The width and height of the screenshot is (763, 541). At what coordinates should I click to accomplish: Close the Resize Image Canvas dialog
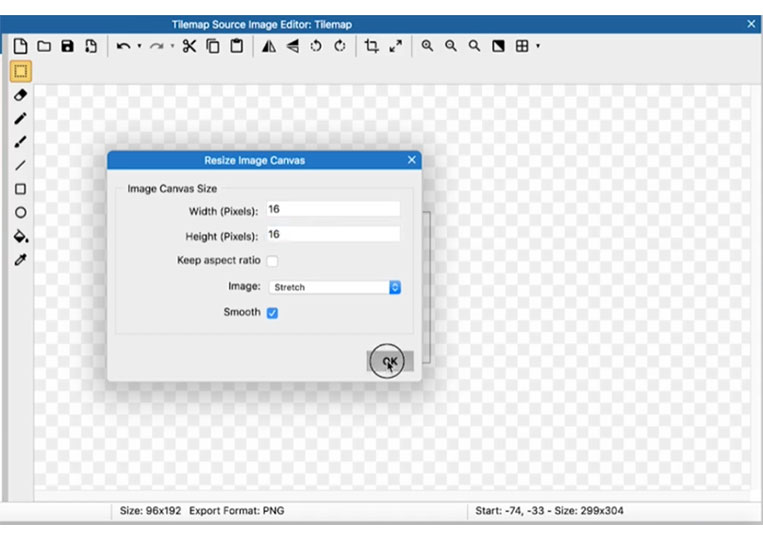(x=412, y=160)
